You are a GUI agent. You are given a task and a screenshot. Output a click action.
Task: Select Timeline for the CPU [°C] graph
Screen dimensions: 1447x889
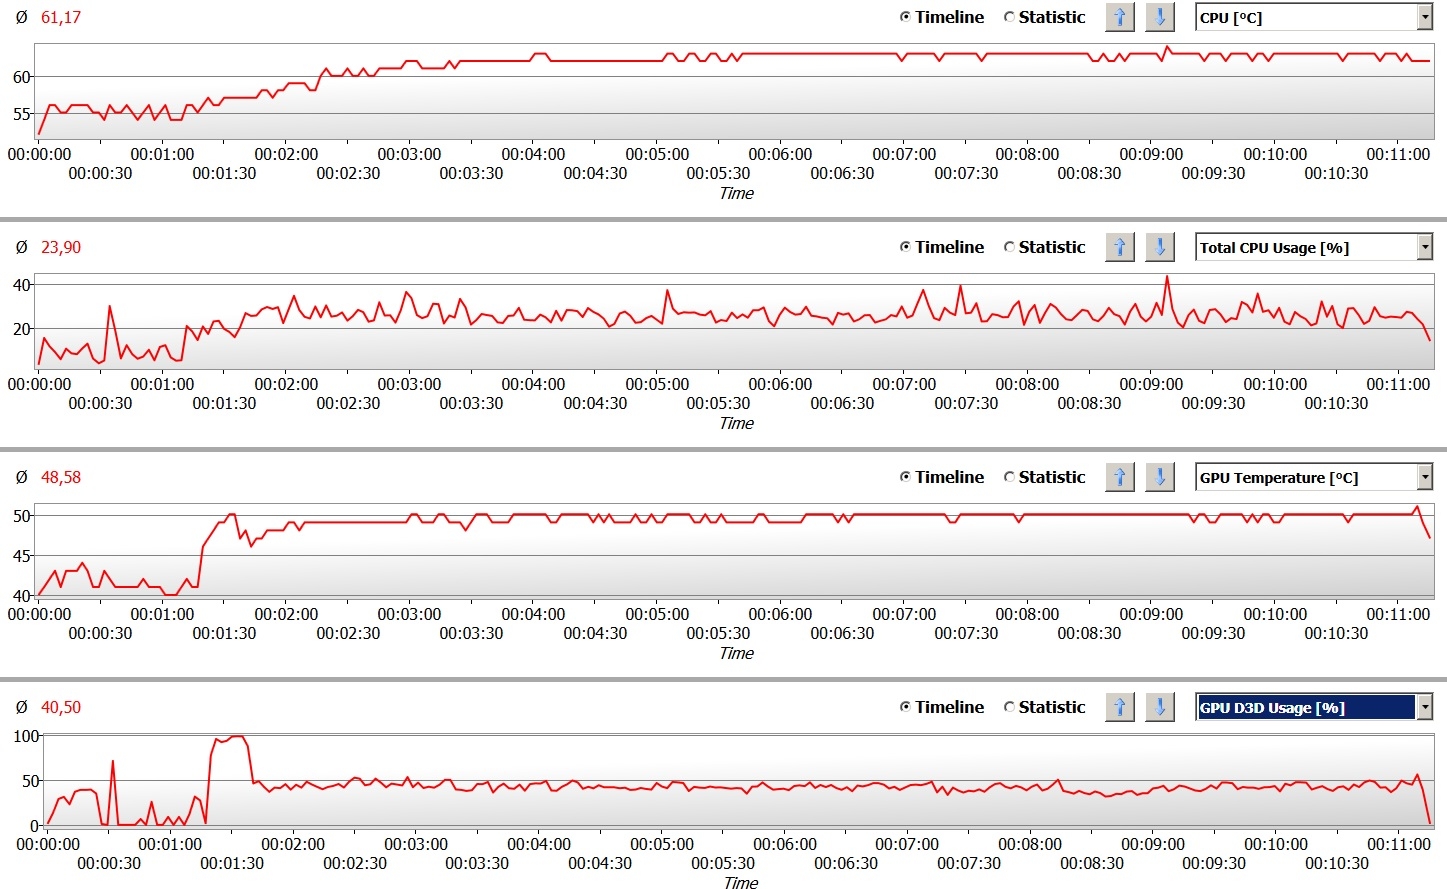pyautogui.click(x=942, y=17)
